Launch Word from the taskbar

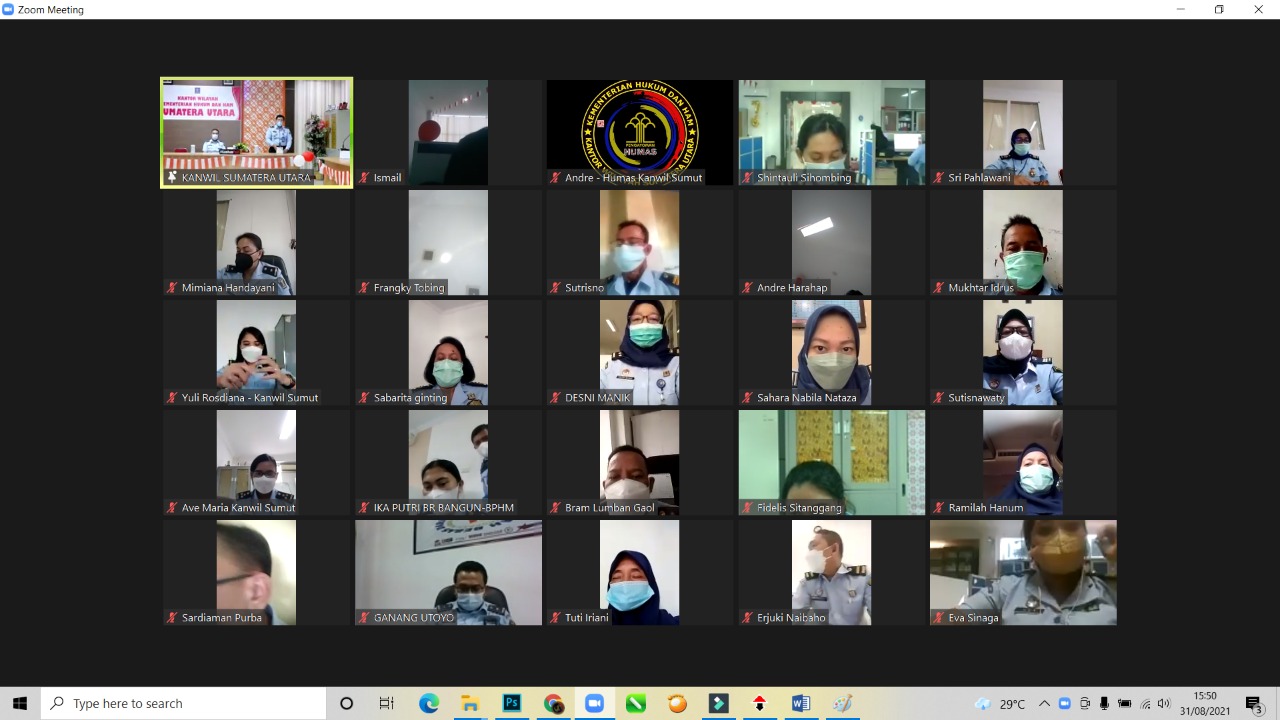[x=800, y=703]
